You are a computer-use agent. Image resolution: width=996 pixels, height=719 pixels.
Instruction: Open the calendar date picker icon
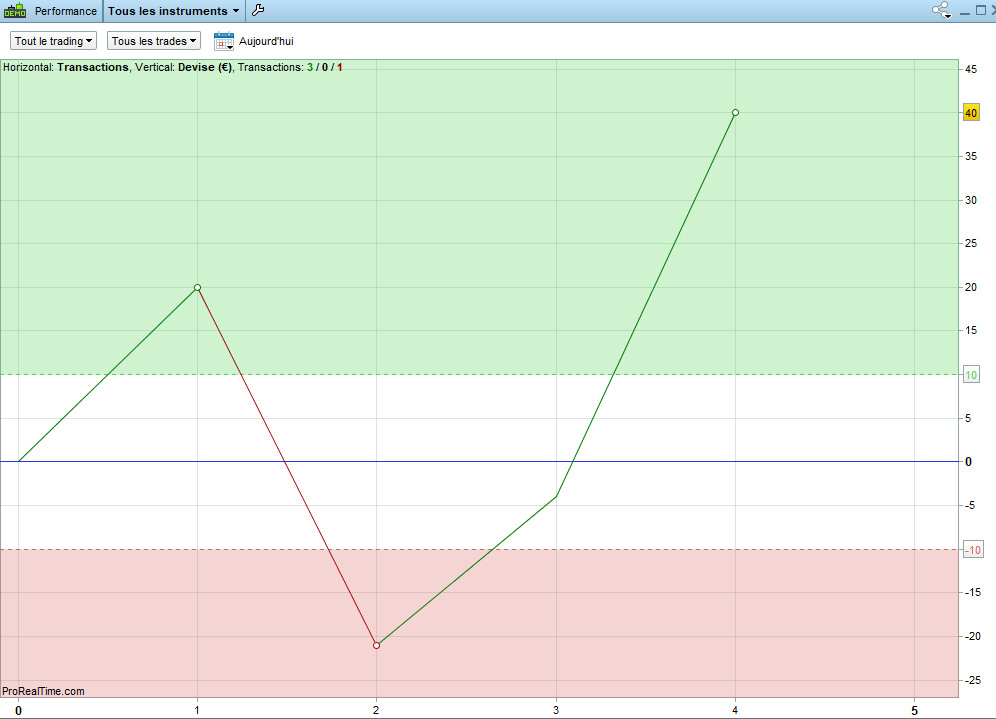tap(224, 41)
